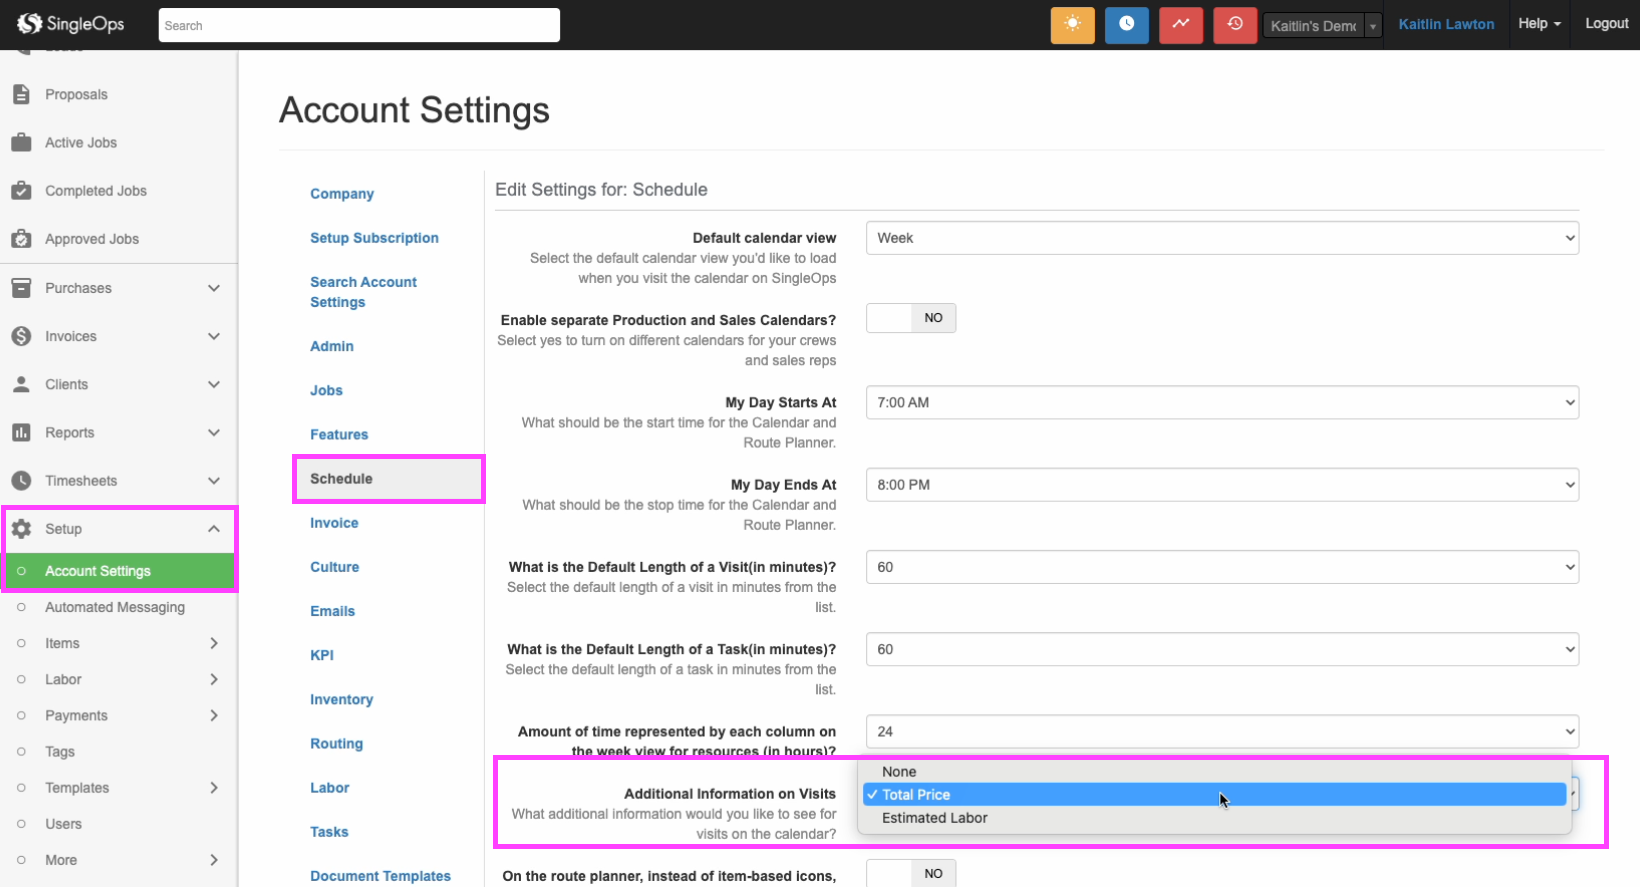Toggle separate Production and Sales Calendars switch
Image resolution: width=1640 pixels, height=887 pixels.
(x=910, y=318)
